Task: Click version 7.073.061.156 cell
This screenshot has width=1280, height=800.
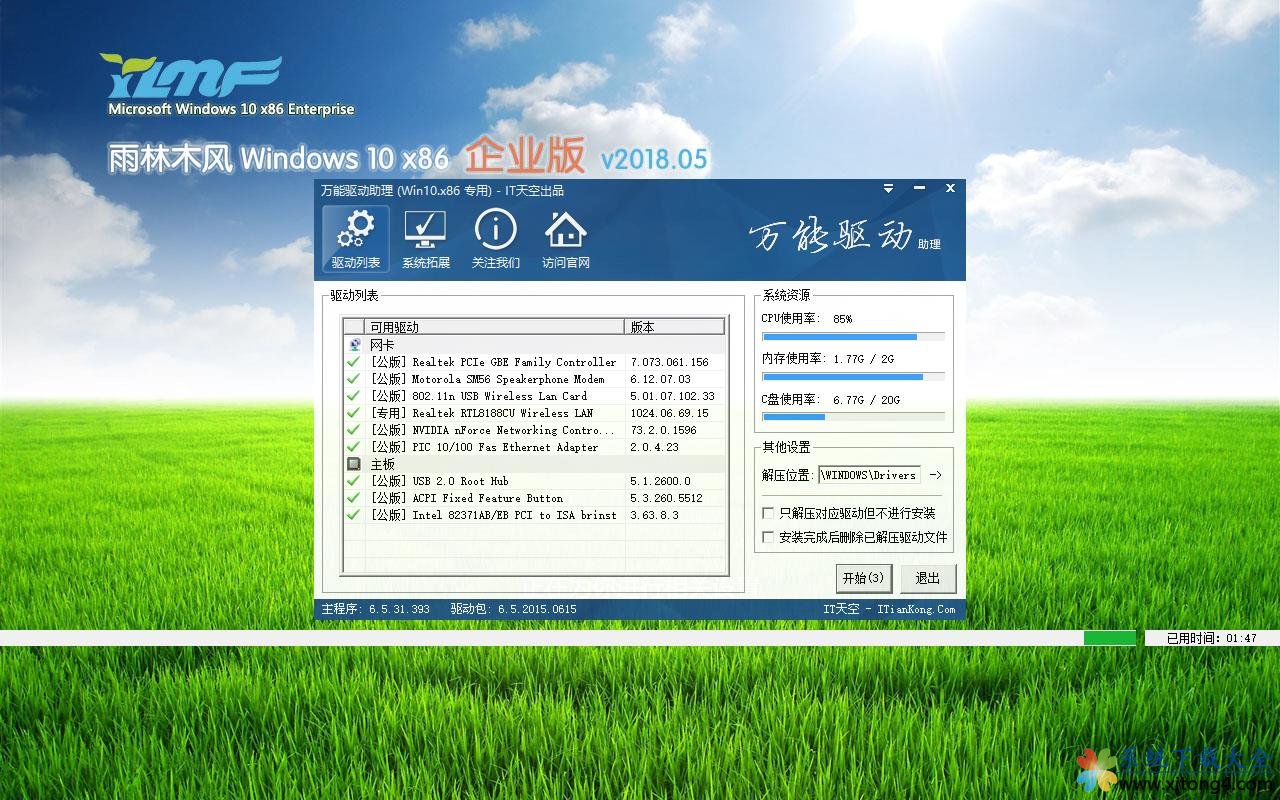Action: [669, 362]
